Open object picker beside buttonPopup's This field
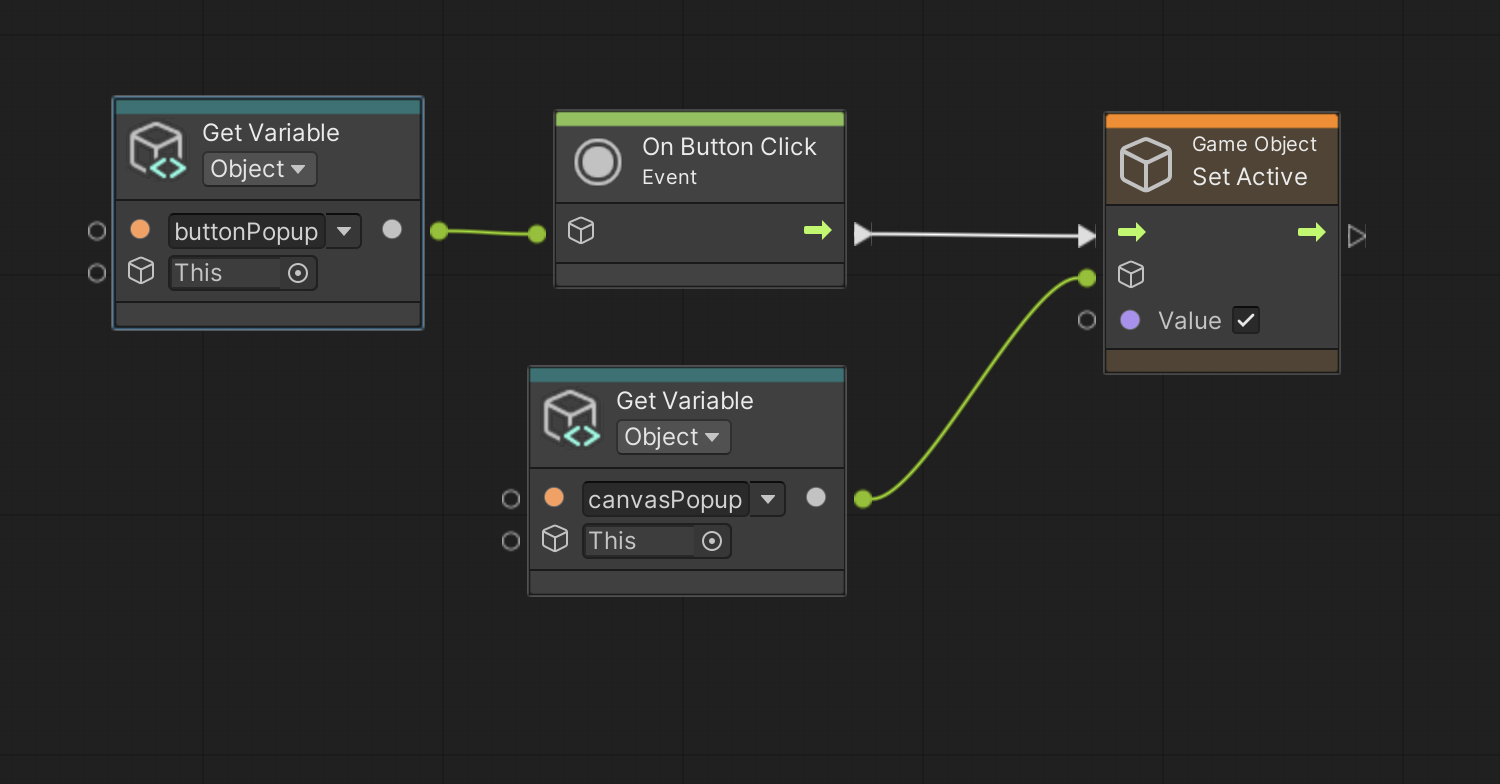 tap(298, 273)
